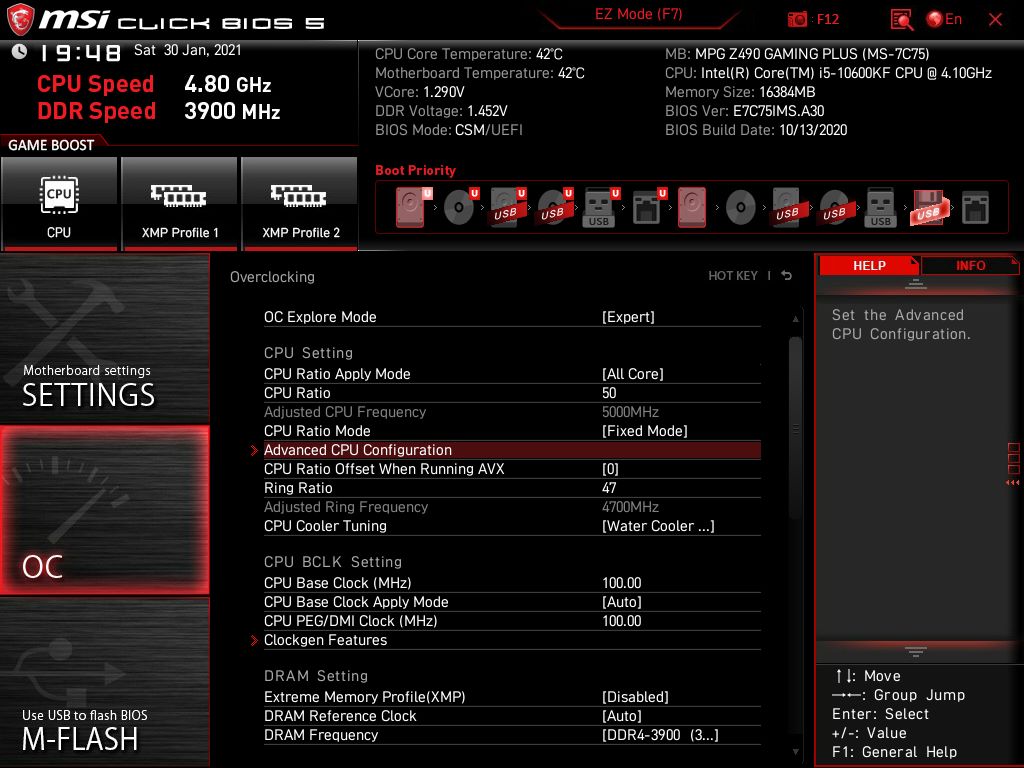The image size is (1024, 768).
Task: Edit CPU Base Clock (MHz) value
Action: (512, 583)
